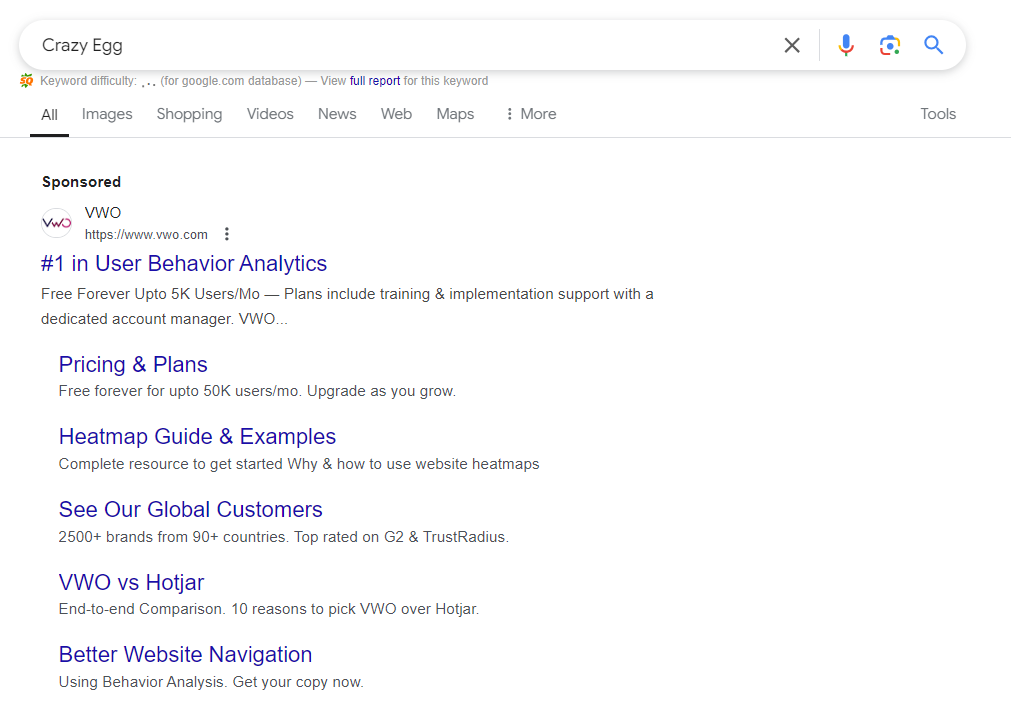Click 'End-to-end Comparison' description text
The width and height of the screenshot is (1011, 704).
(269, 609)
